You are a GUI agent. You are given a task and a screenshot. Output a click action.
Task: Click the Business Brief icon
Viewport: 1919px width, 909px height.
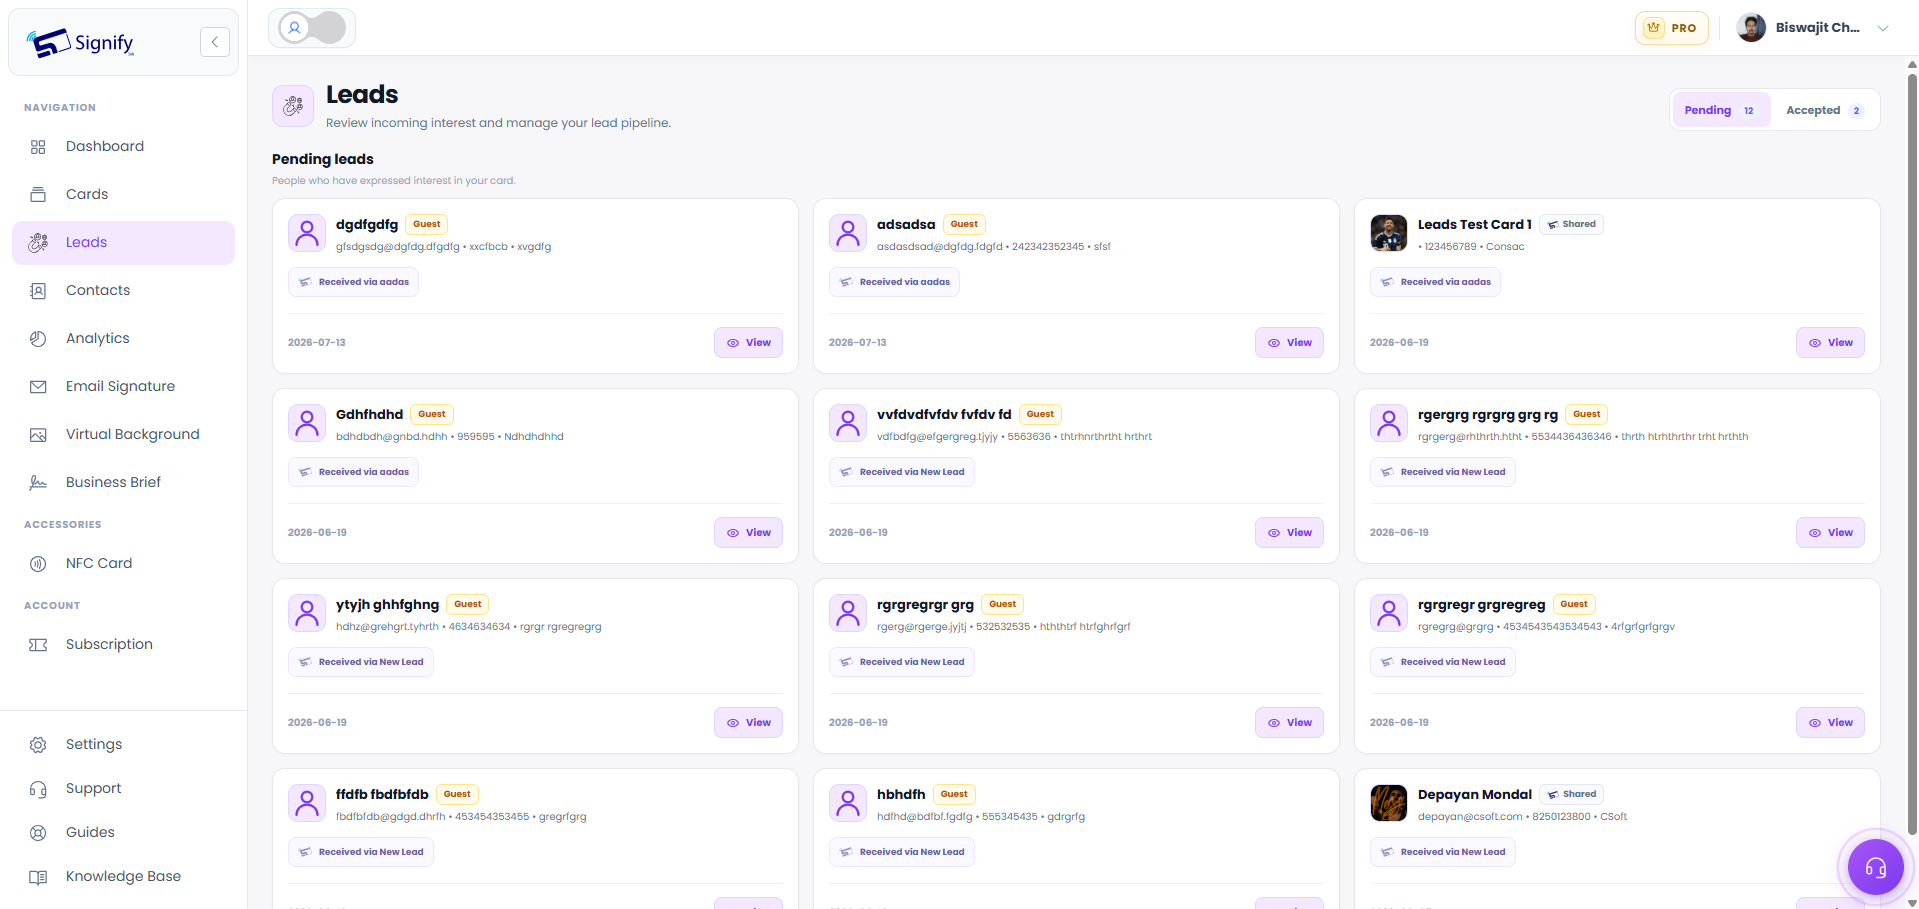(38, 483)
